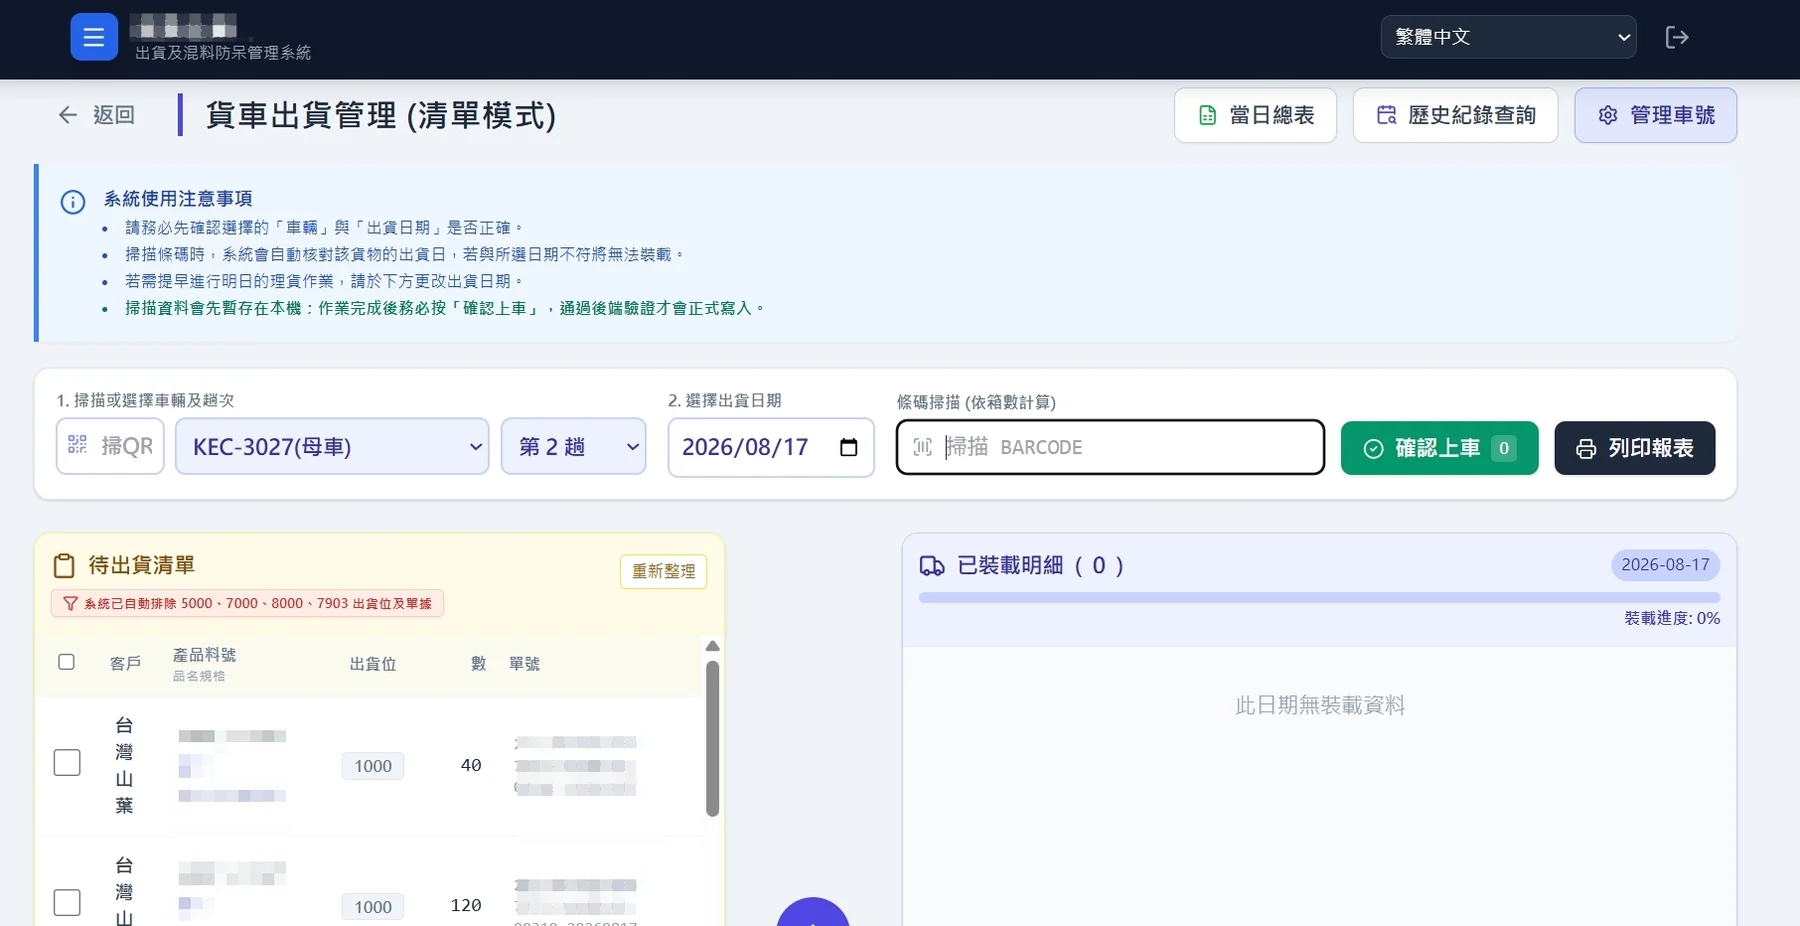The height and width of the screenshot is (926, 1800).
Task: Click 客戶 column header
Action: click(125, 664)
